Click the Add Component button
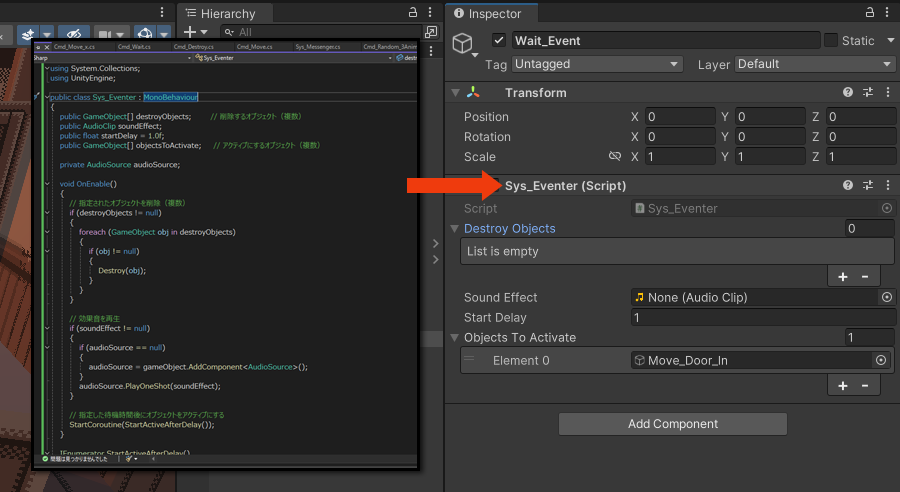 [672, 424]
